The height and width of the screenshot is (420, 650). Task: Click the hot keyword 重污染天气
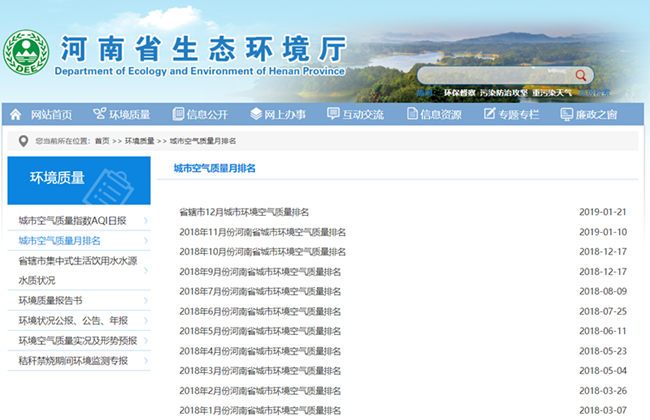552,93
